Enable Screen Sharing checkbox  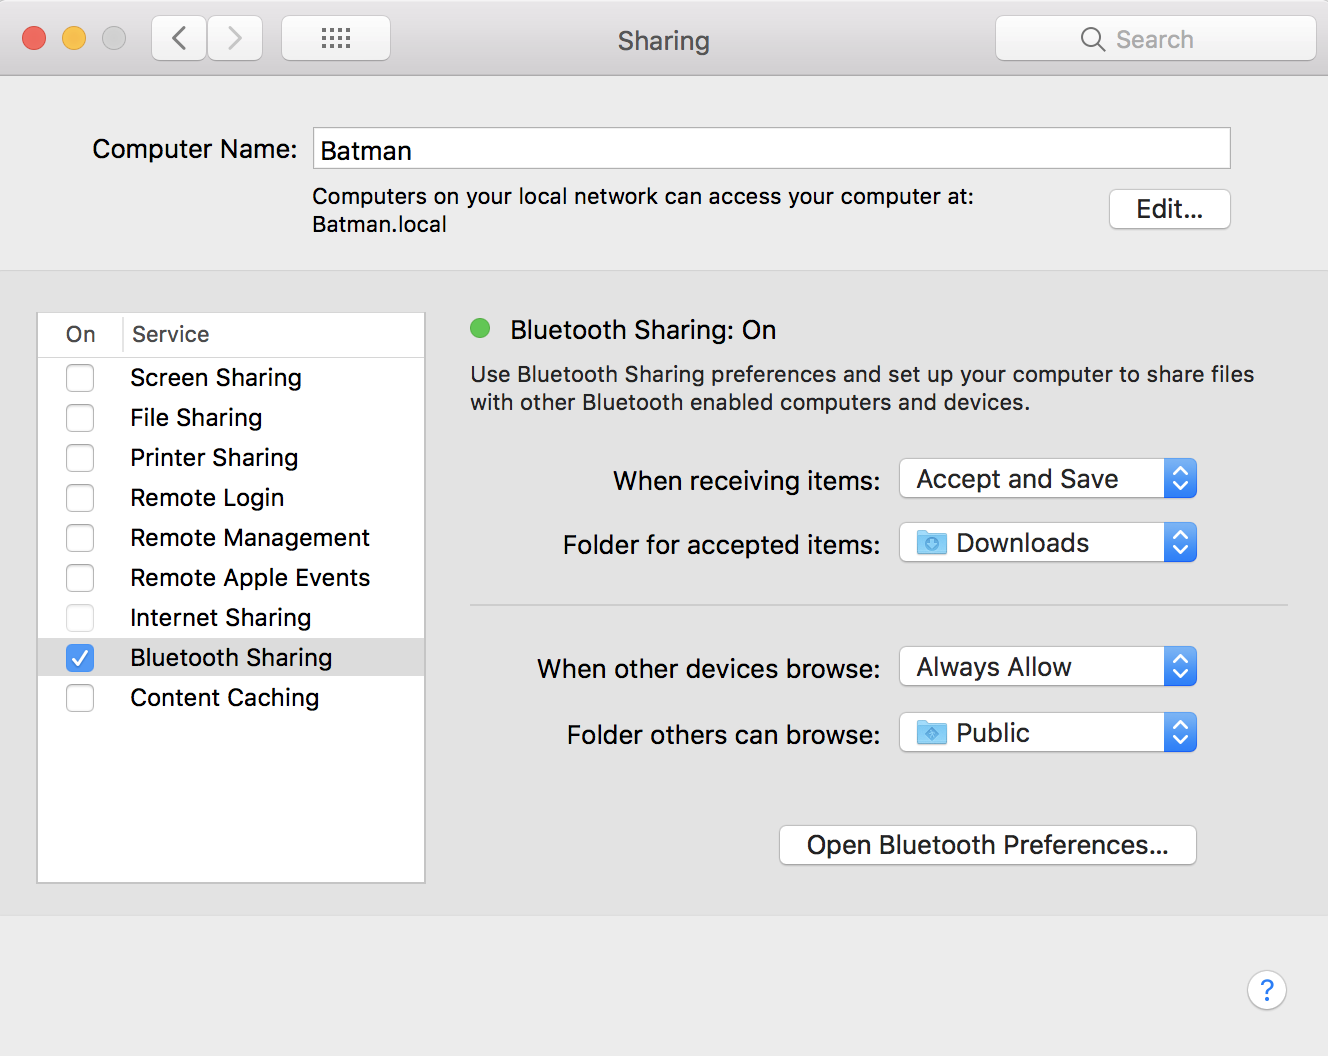point(80,378)
